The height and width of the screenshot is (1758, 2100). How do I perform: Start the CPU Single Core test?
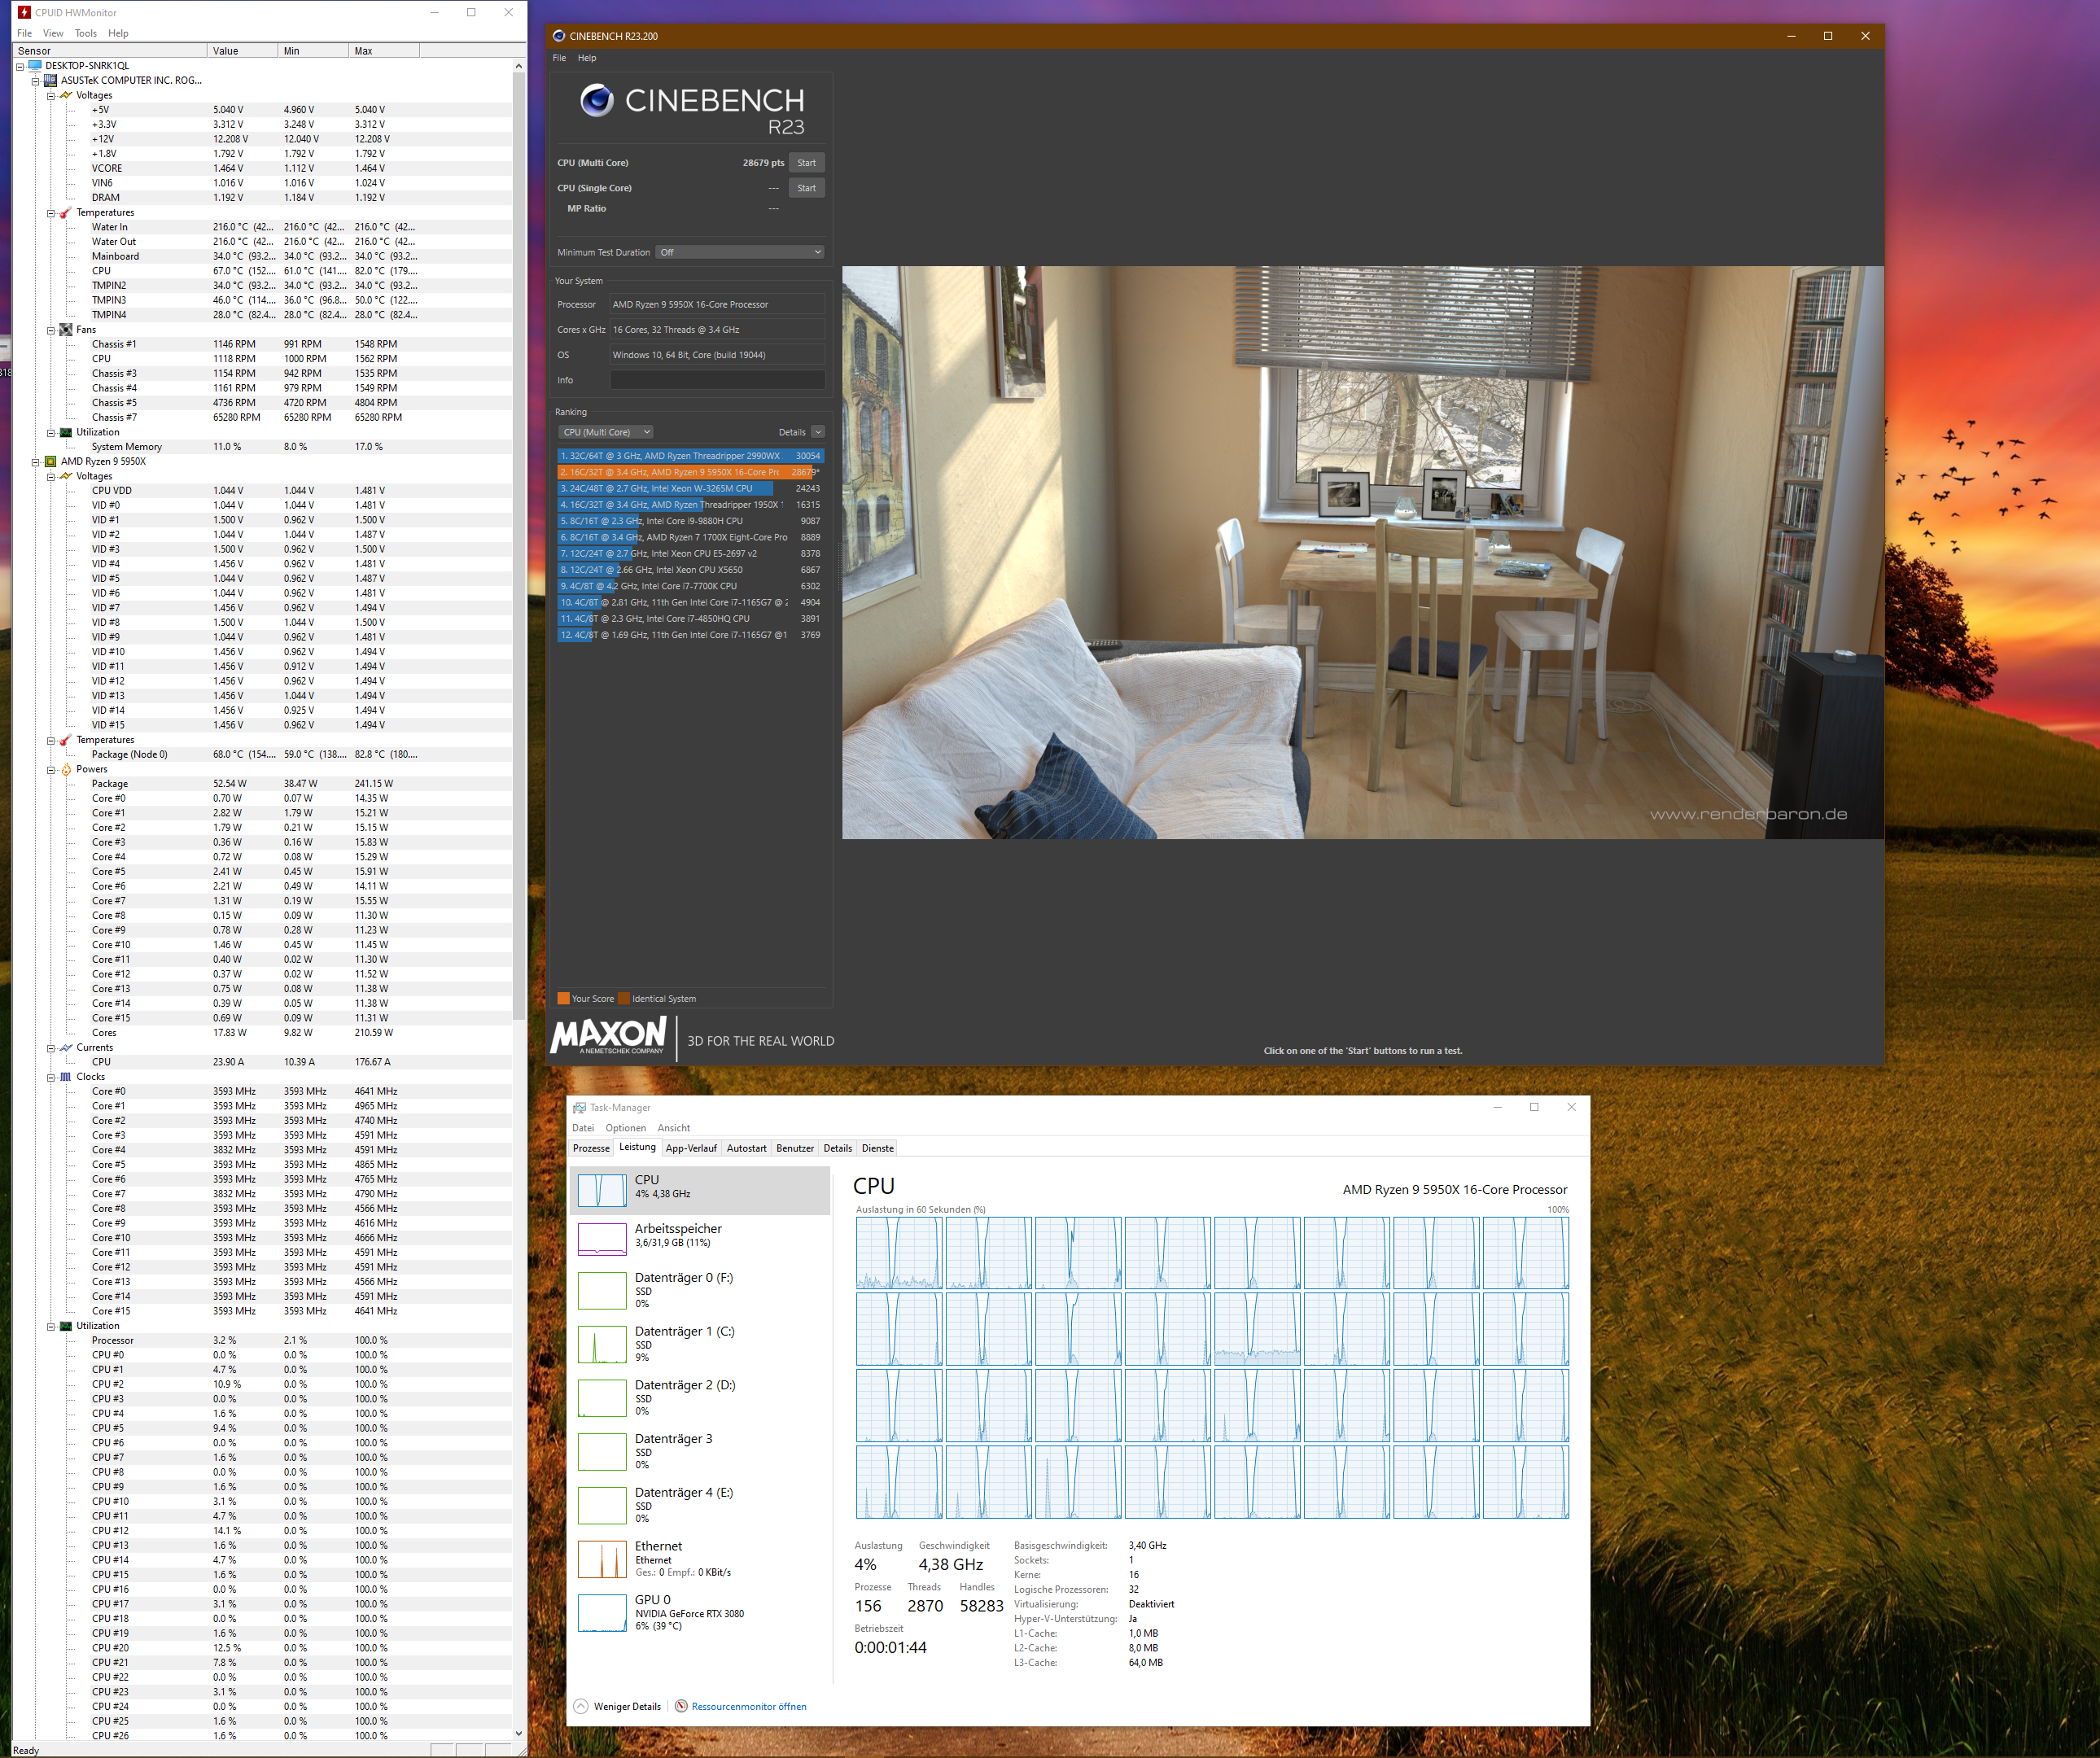(x=806, y=188)
